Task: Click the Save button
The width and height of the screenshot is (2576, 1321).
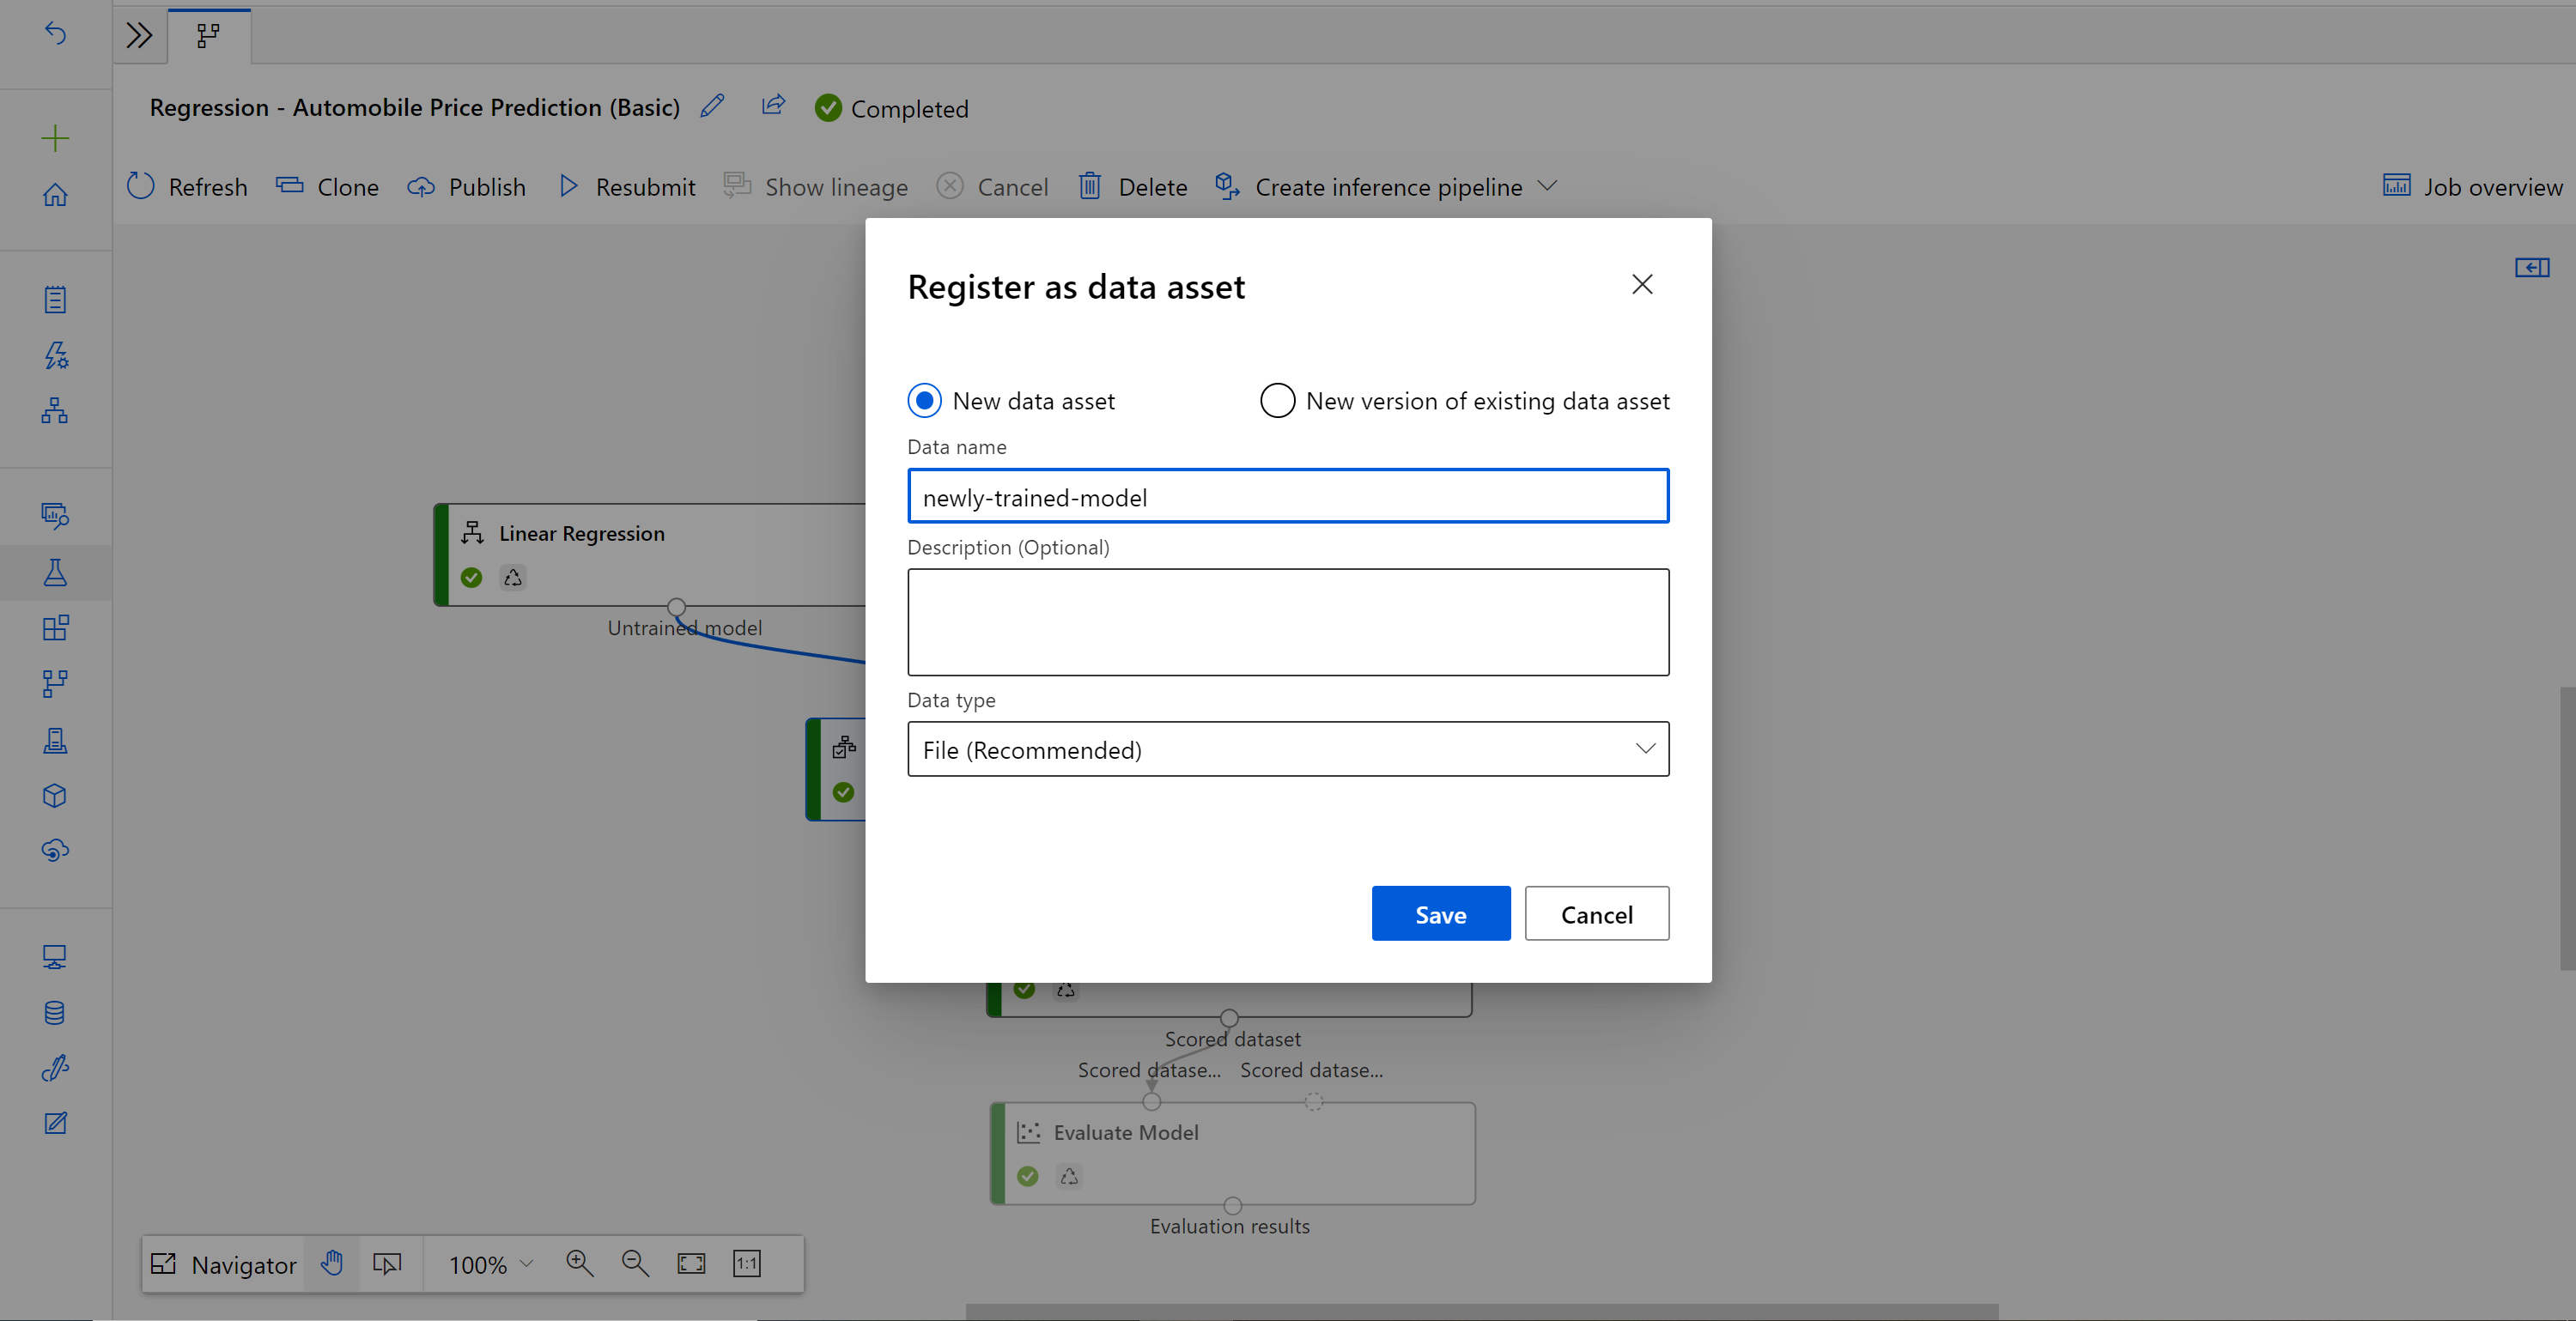Action: [1441, 913]
